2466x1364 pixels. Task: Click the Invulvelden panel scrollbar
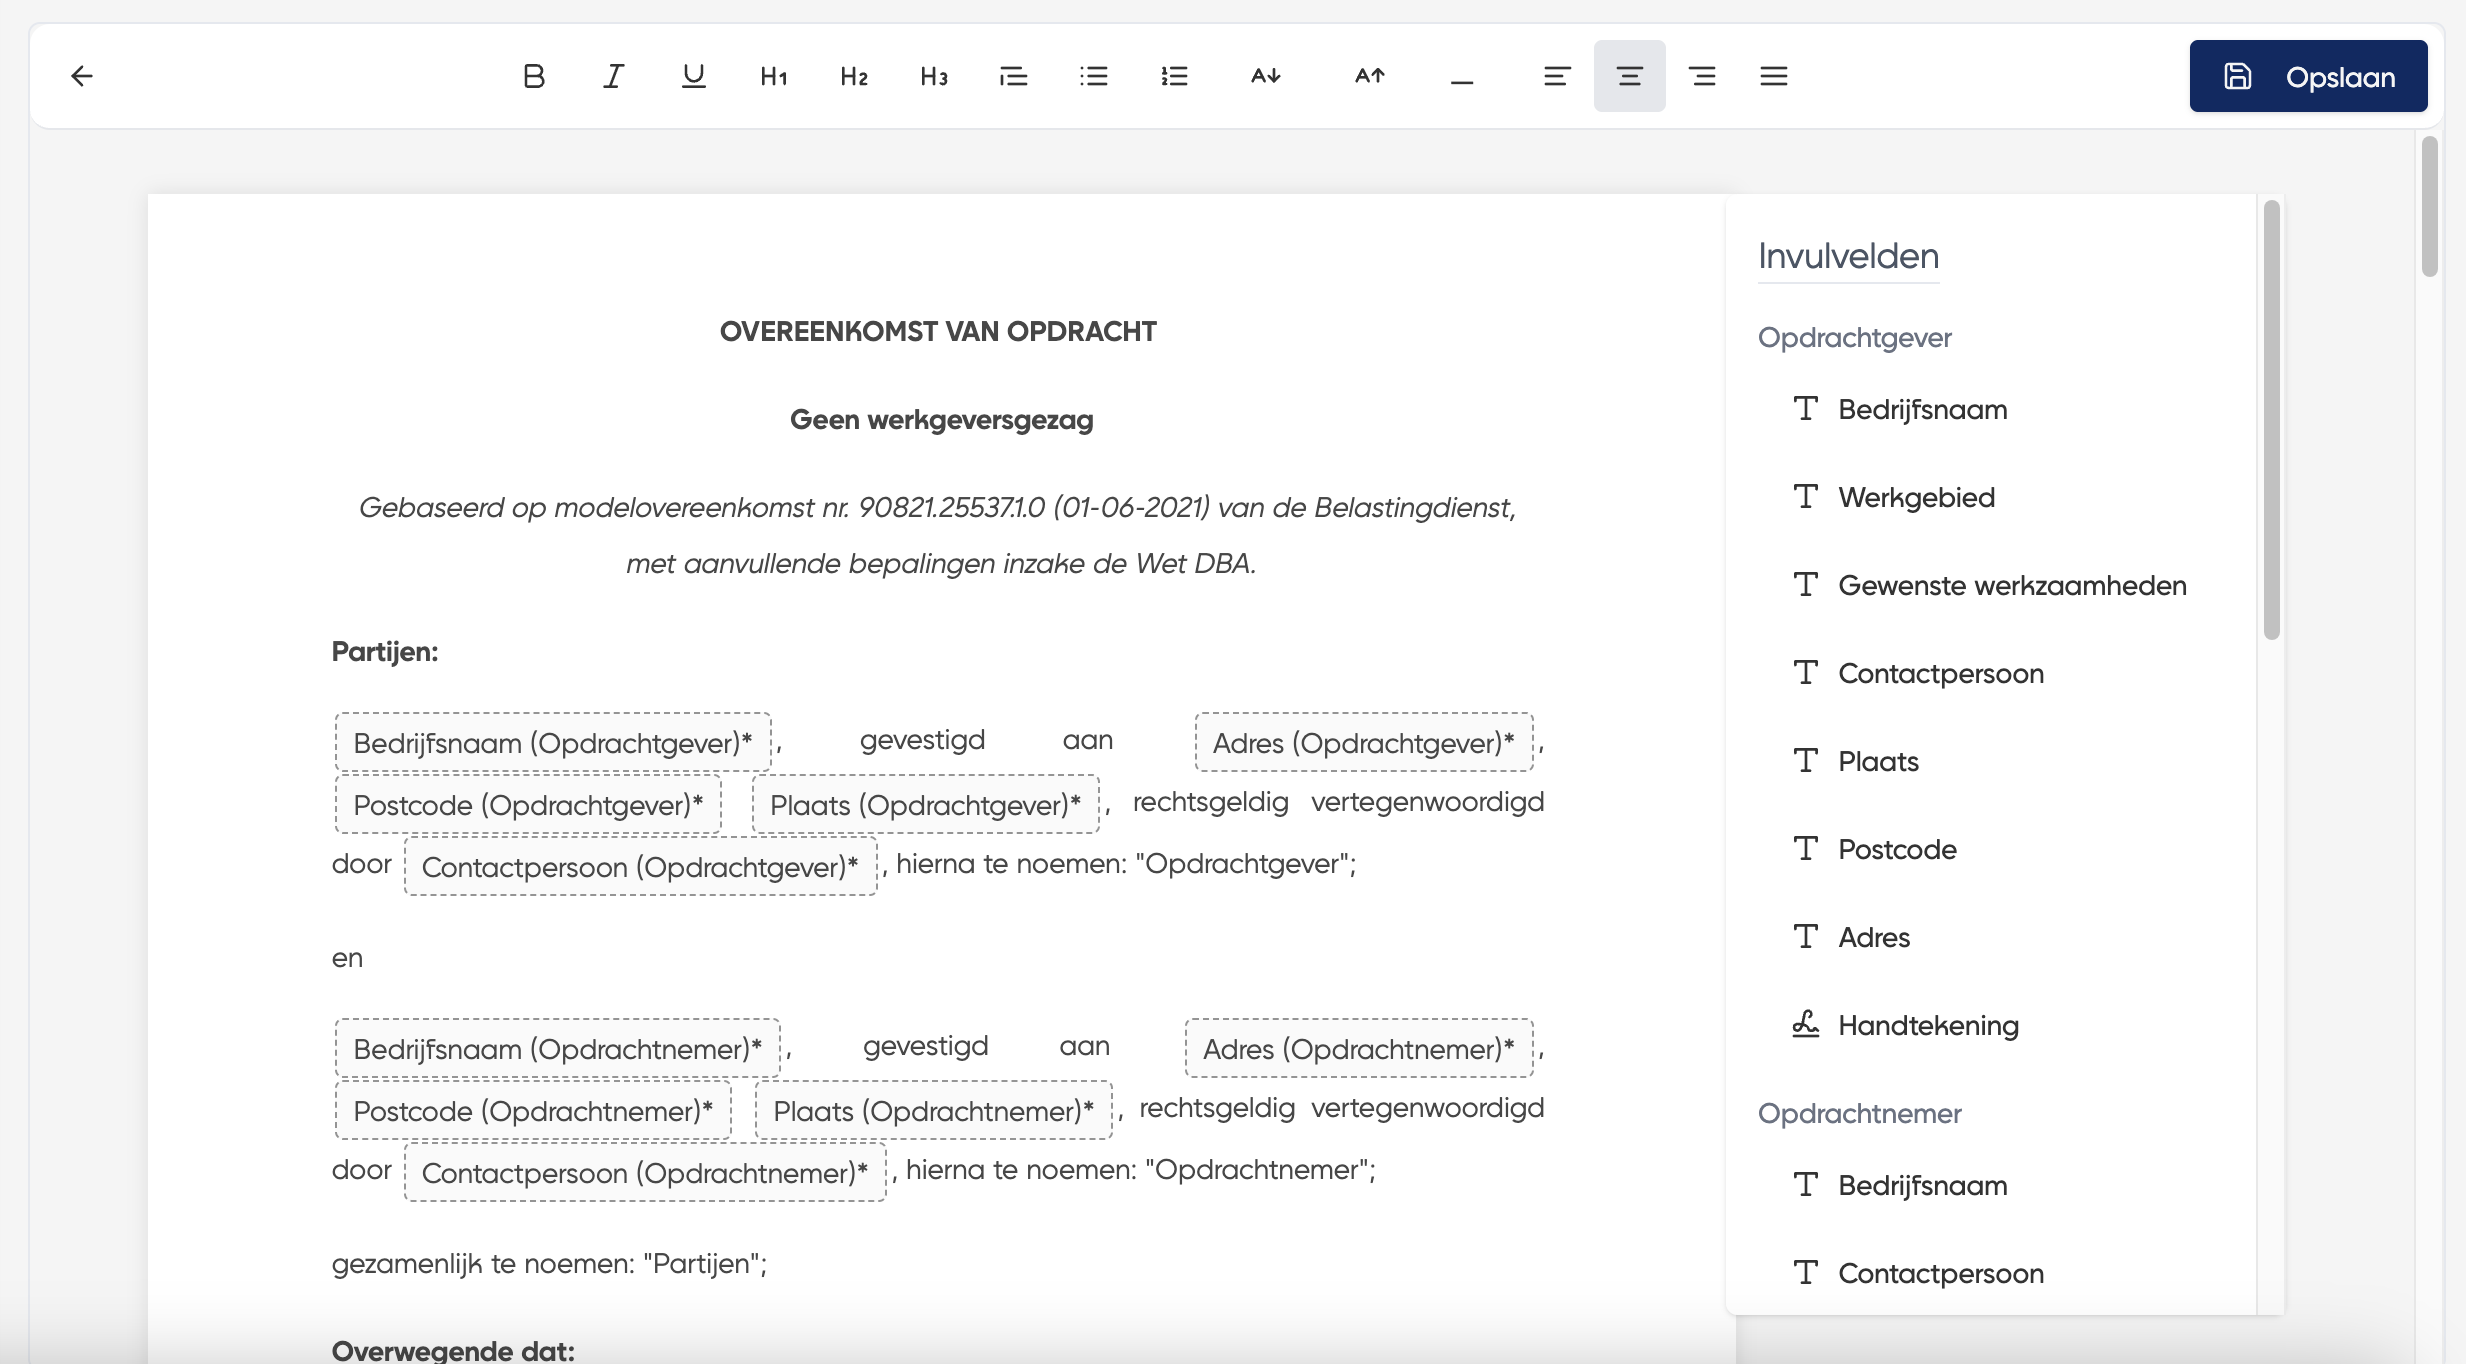point(2272,420)
